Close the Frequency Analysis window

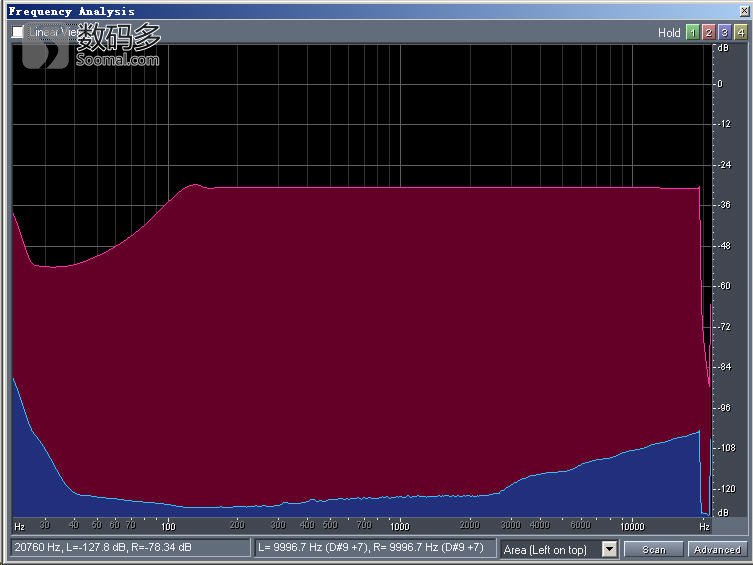click(743, 11)
